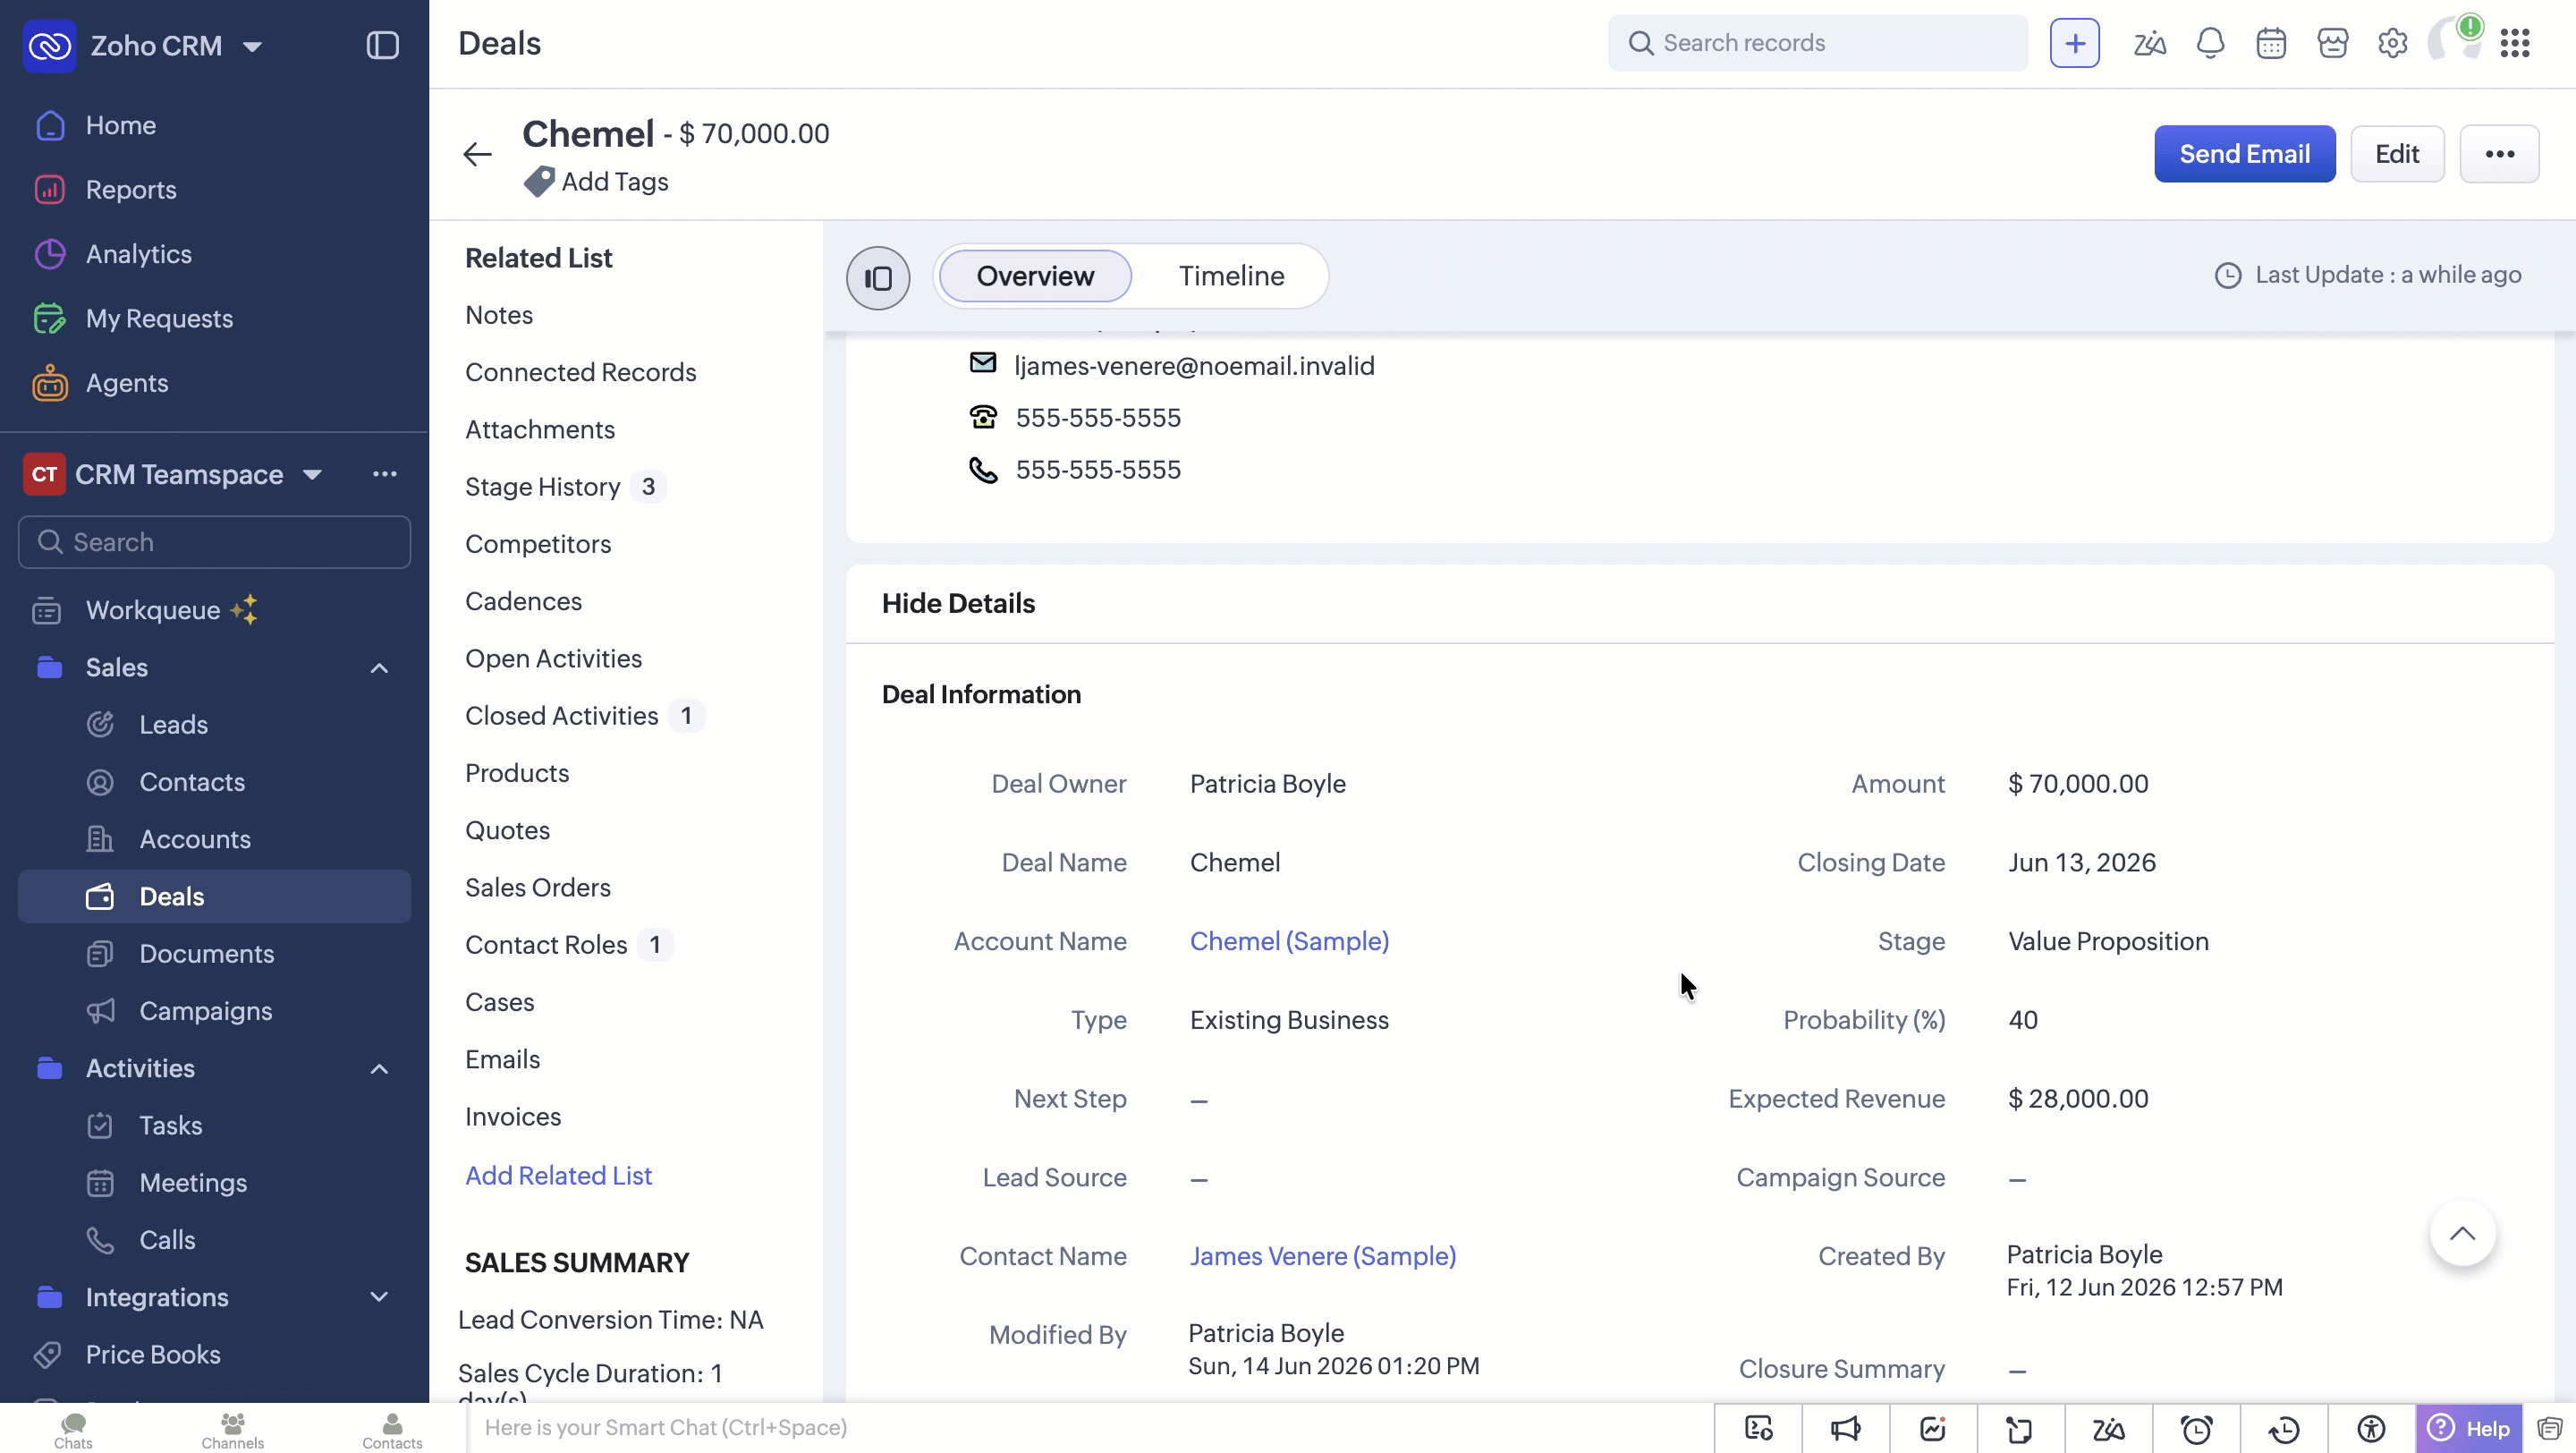Click the recent items history icon in footer
2576x1453 pixels.
pyautogui.click(x=2284, y=1429)
